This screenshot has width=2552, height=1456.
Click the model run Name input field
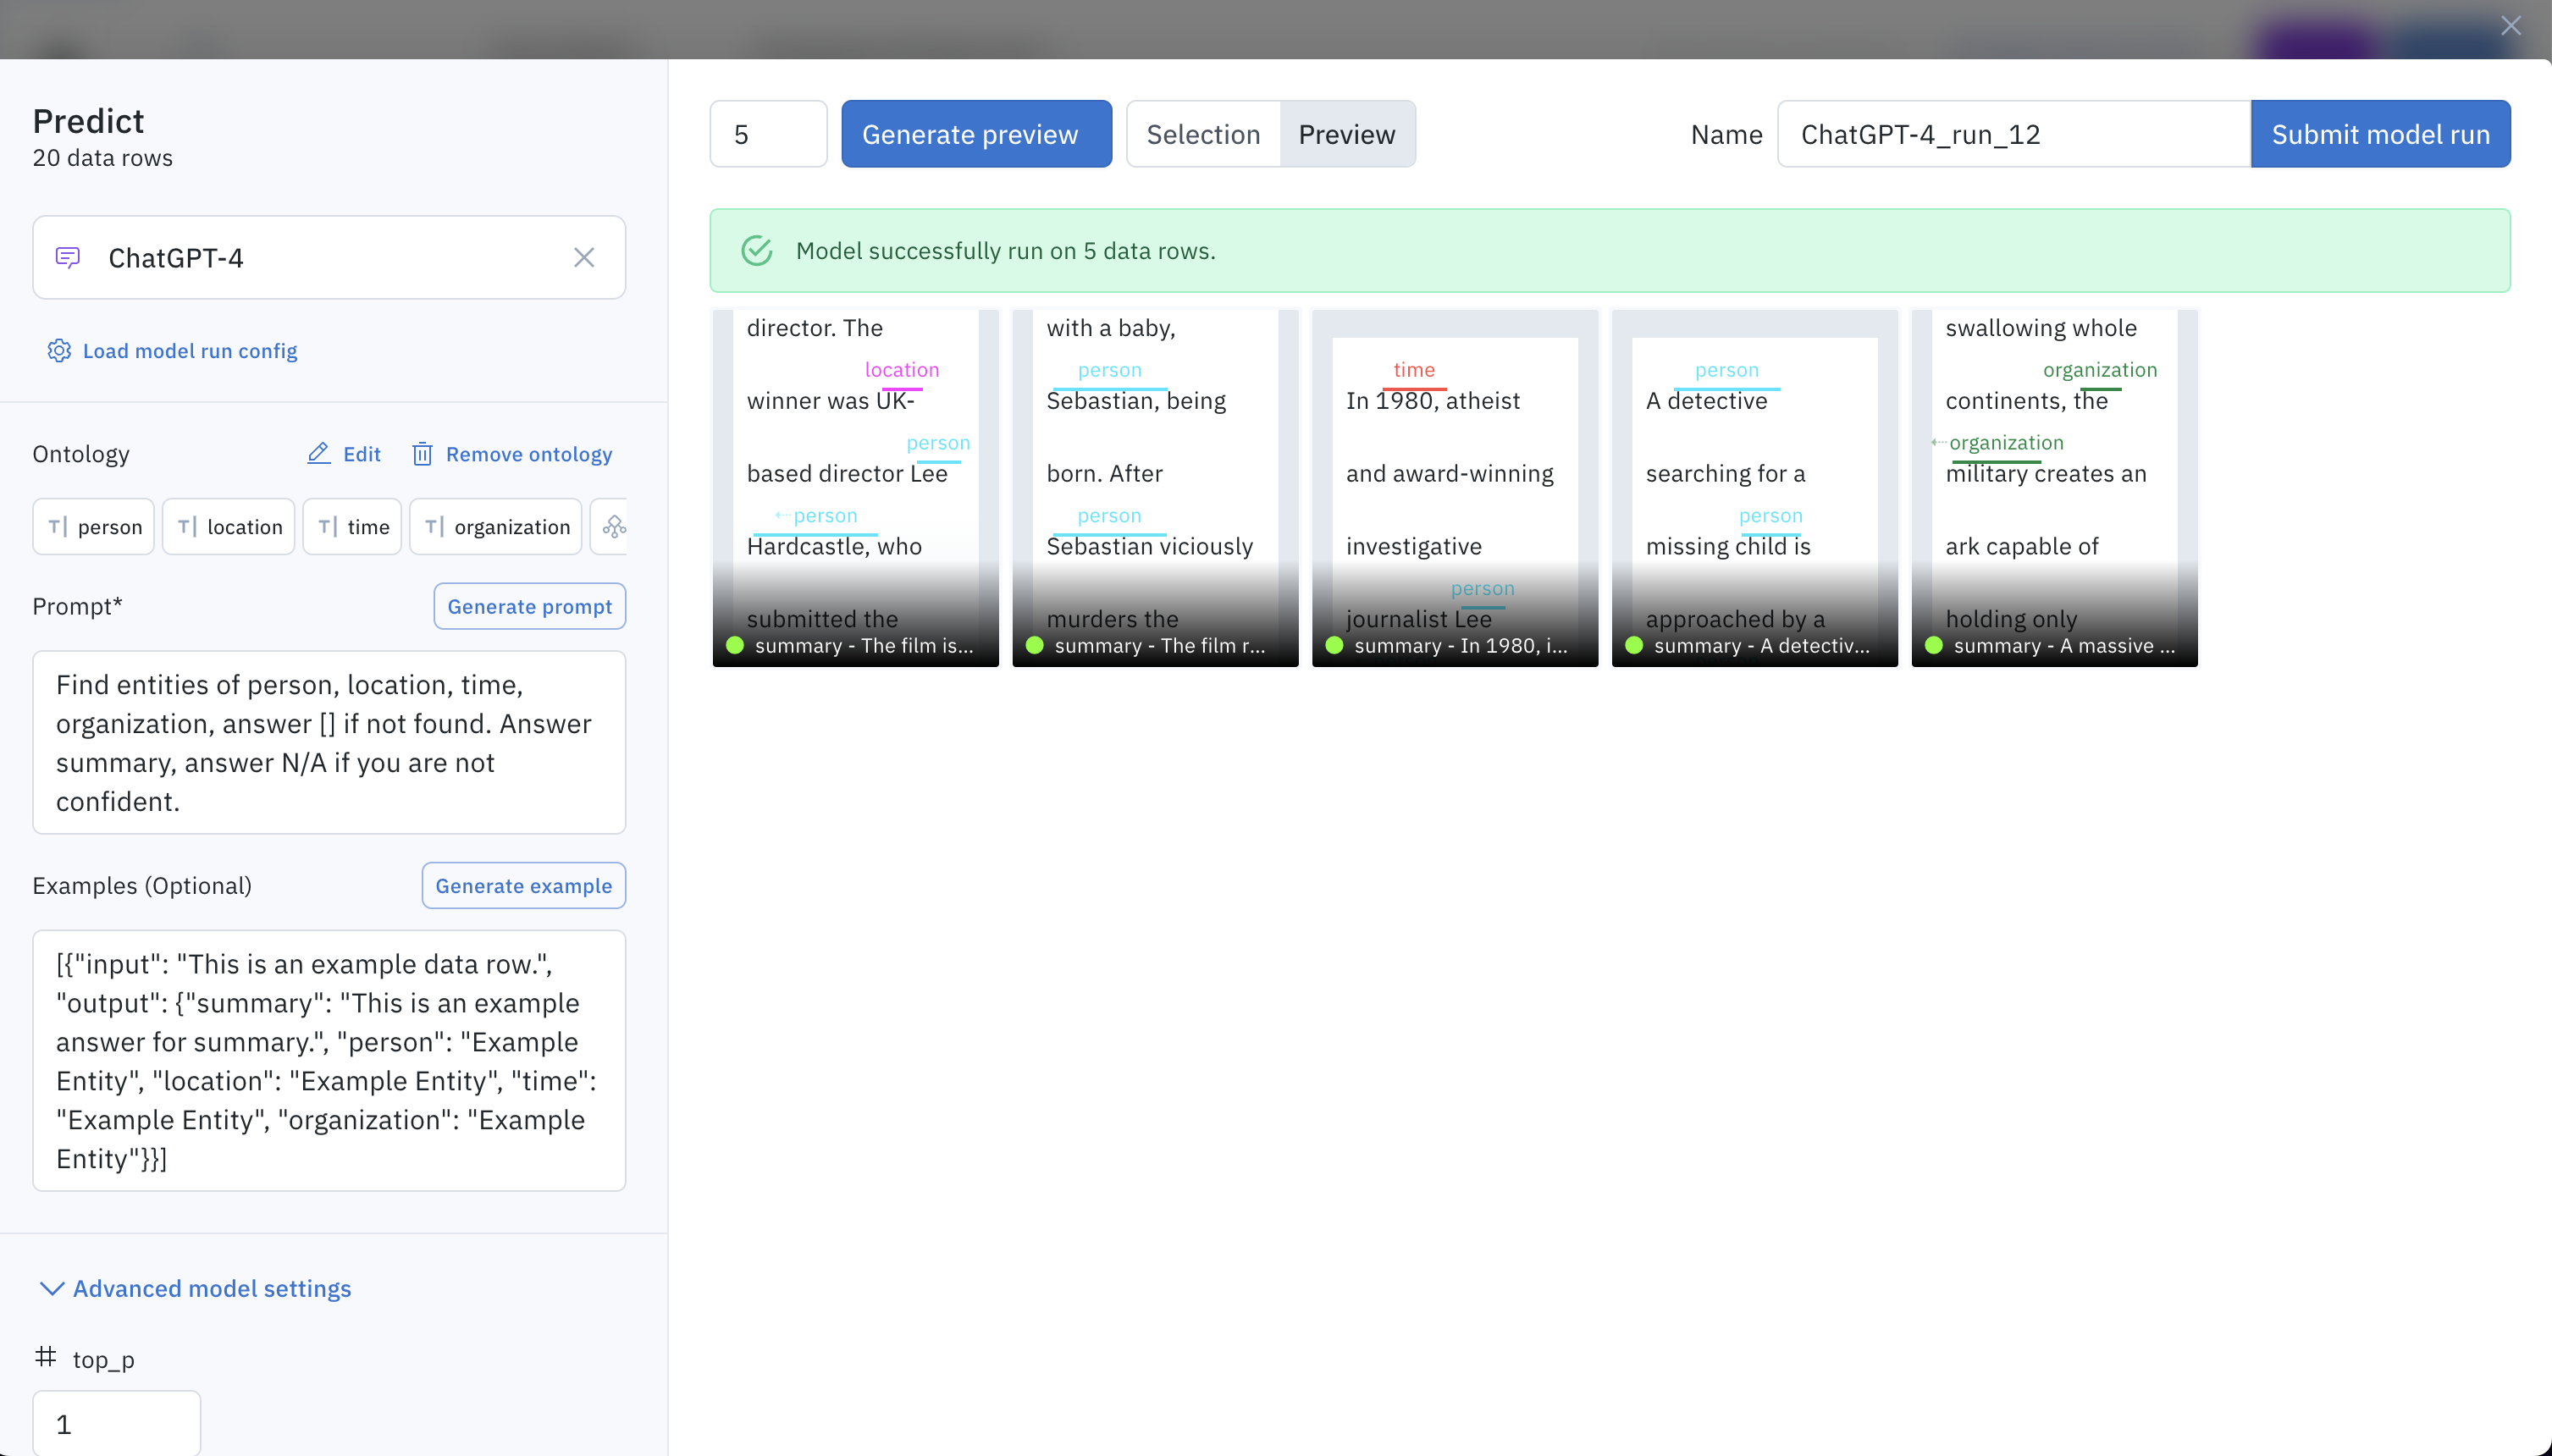tap(2012, 134)
